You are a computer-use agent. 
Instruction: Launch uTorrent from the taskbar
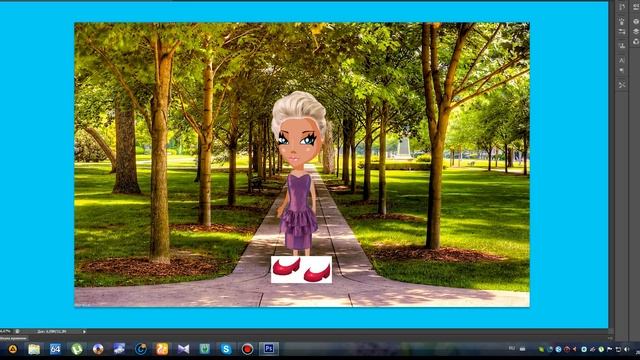[77, 349]
